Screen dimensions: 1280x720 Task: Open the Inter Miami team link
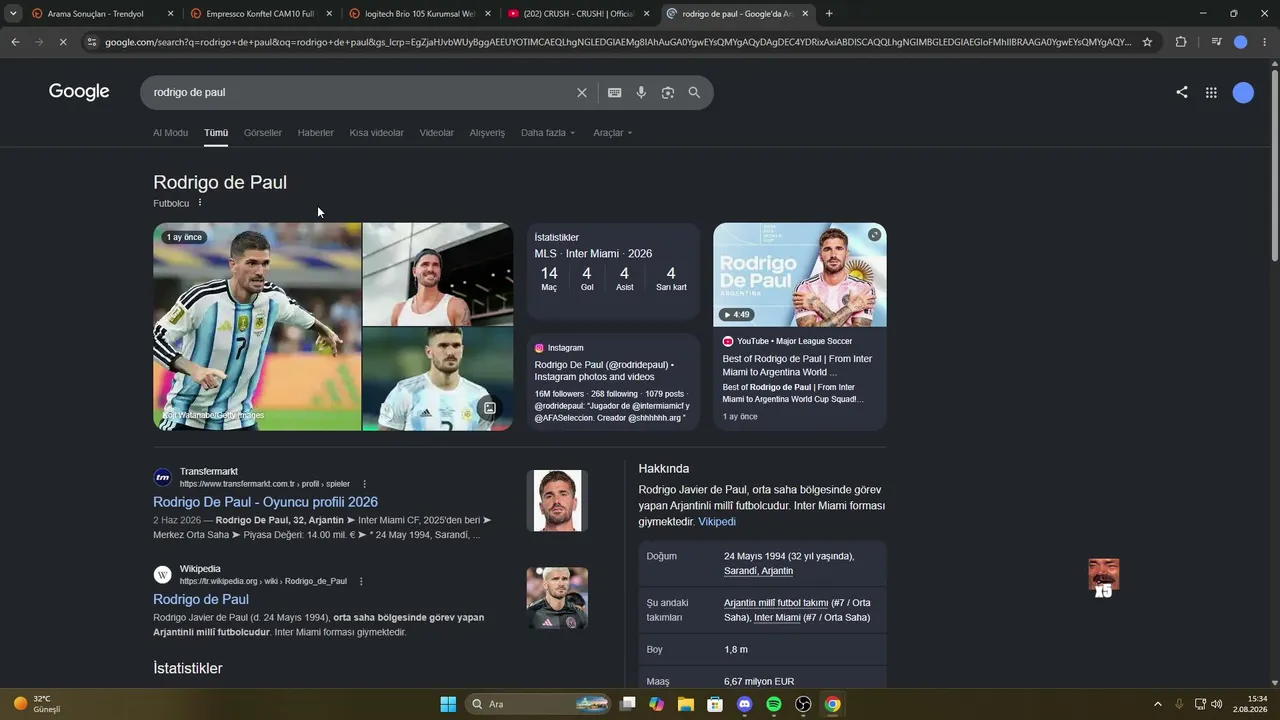tap(777, 618)
